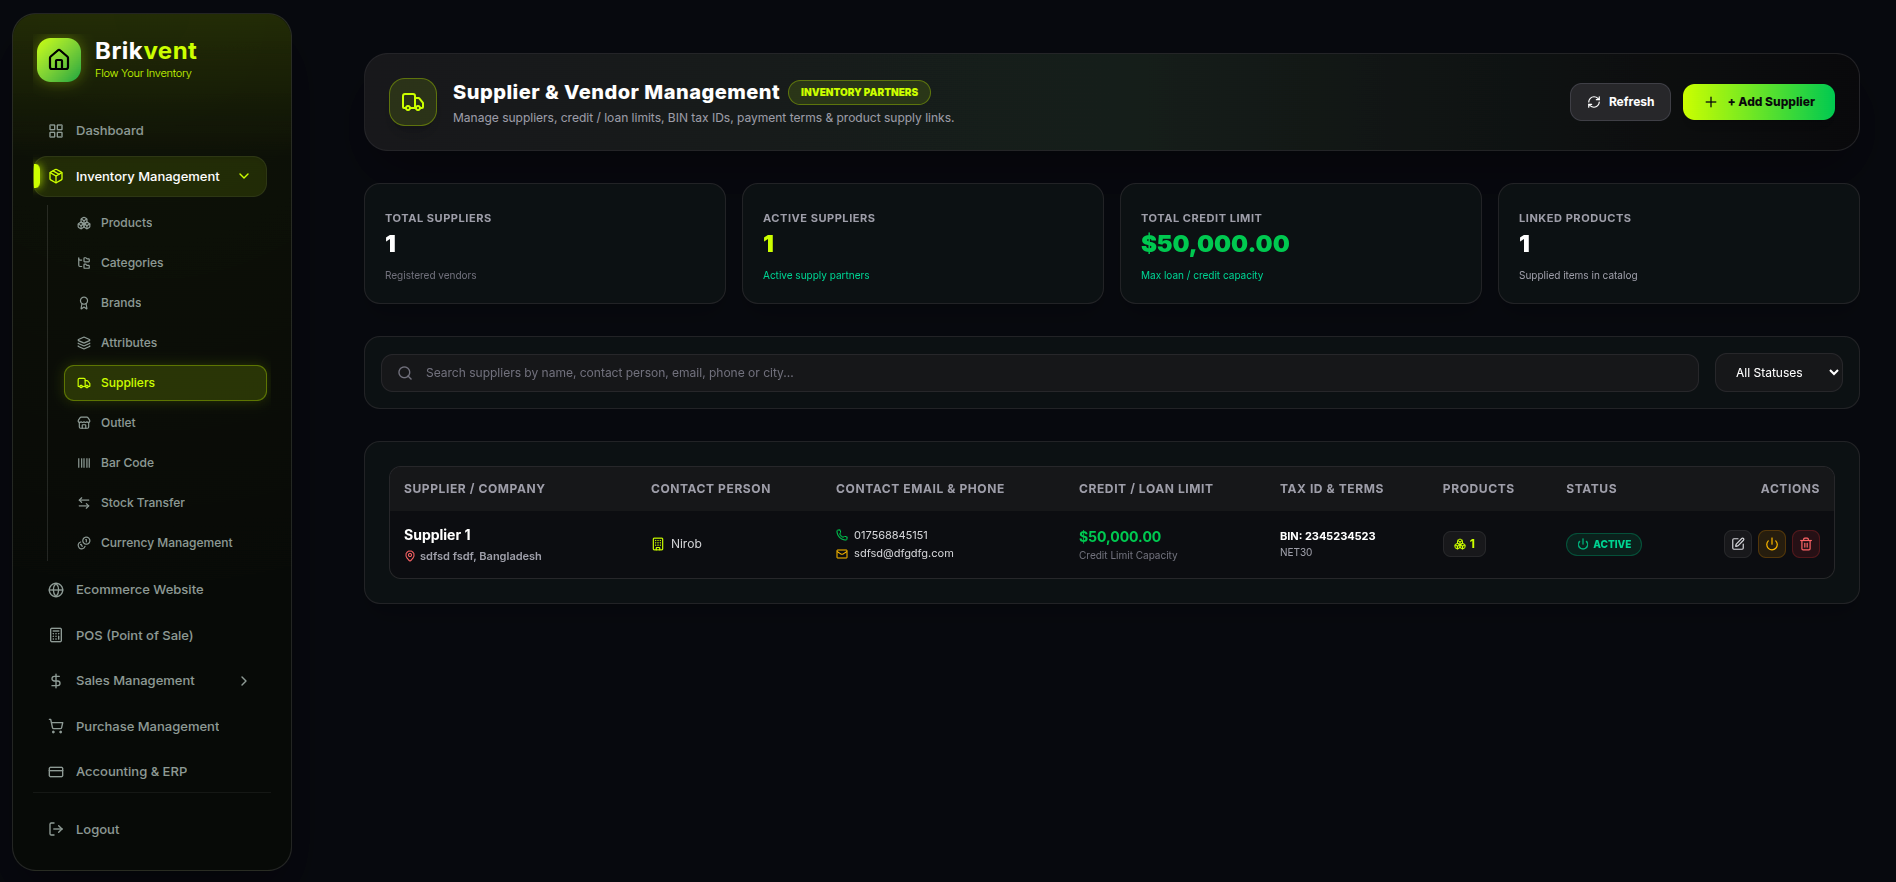Click the Brikvent home logo icon

[x=59, y=60]
